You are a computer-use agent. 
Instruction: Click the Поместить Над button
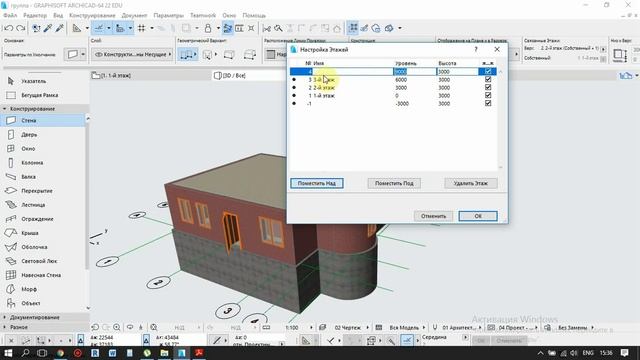317,183
